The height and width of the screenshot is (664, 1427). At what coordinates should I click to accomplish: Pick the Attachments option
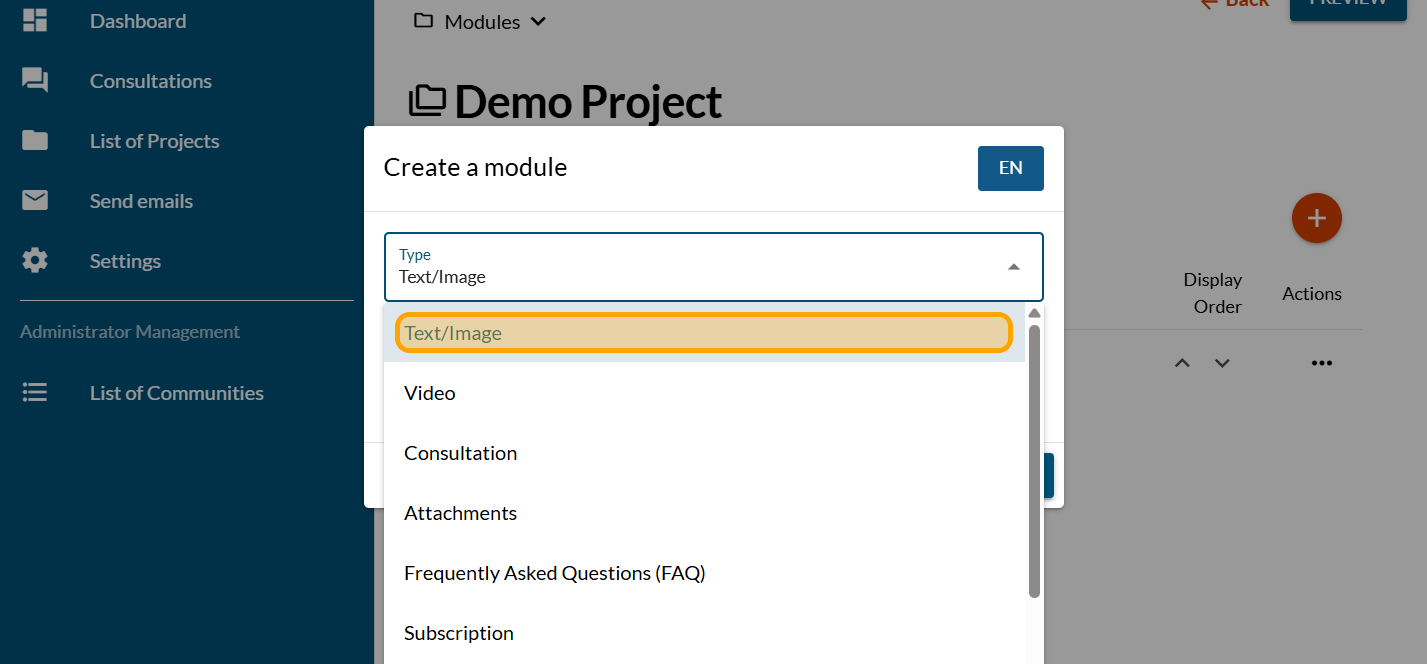(460, 513)
